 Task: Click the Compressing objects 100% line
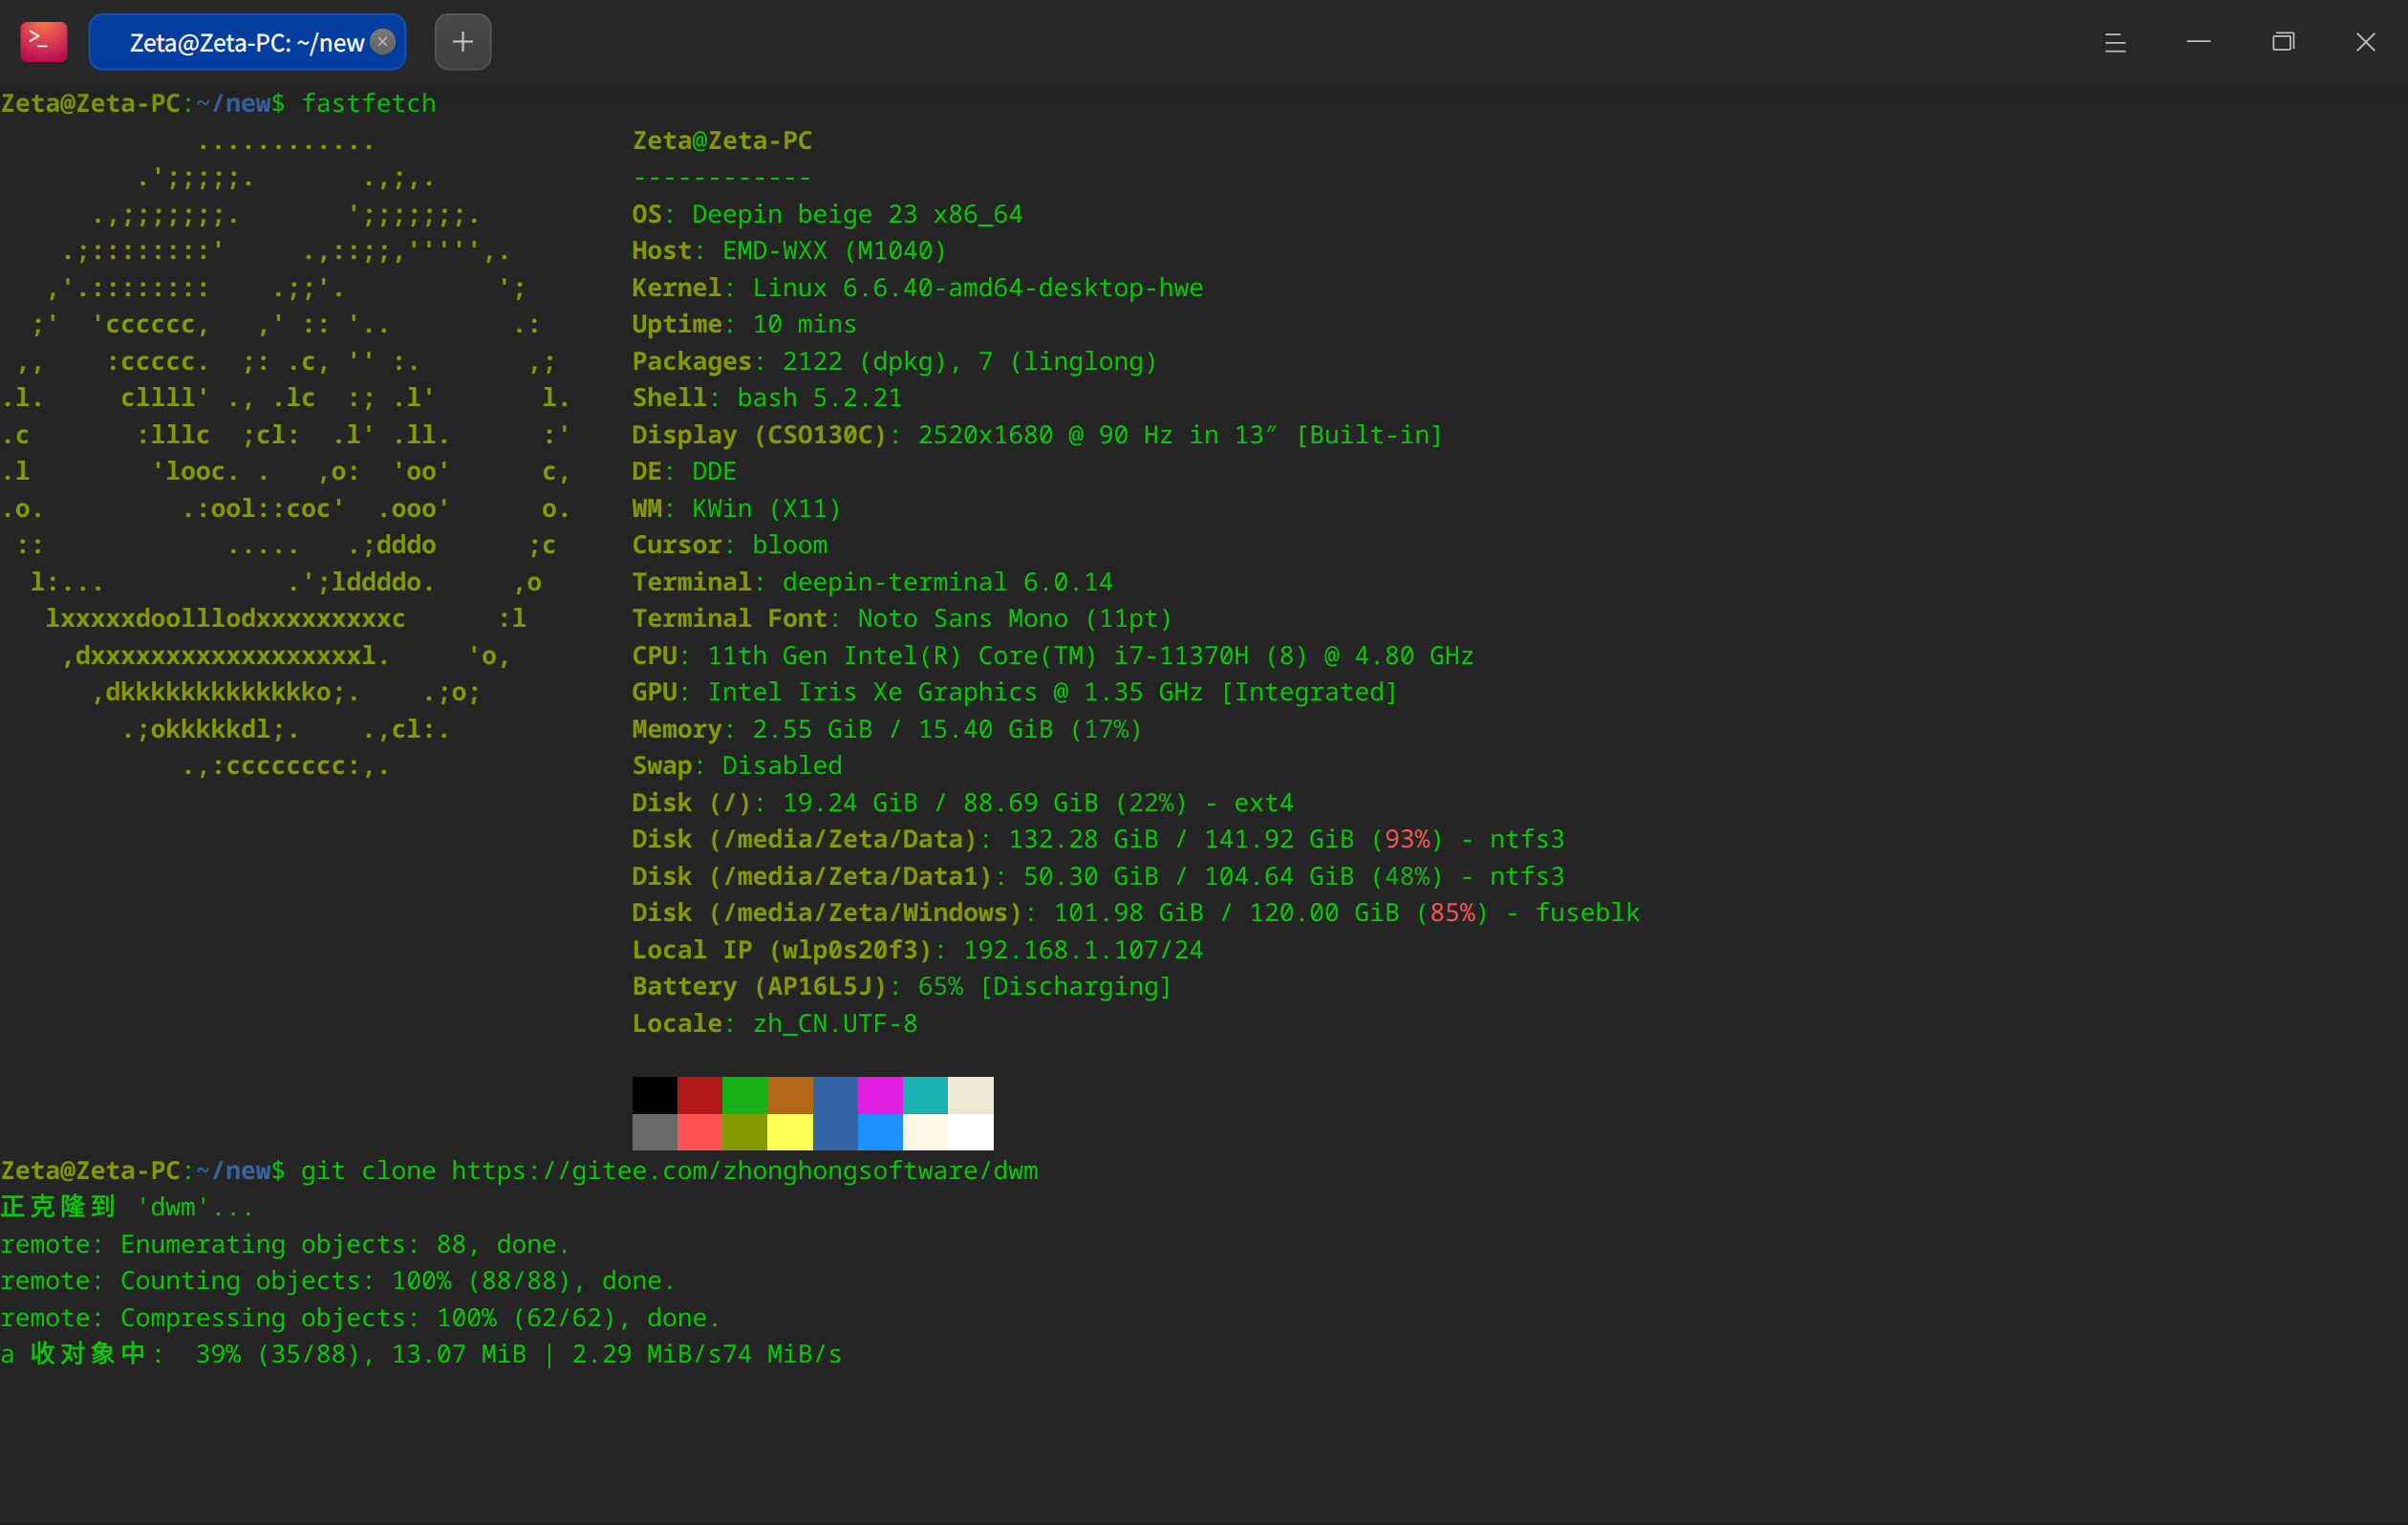[360, 1318]
